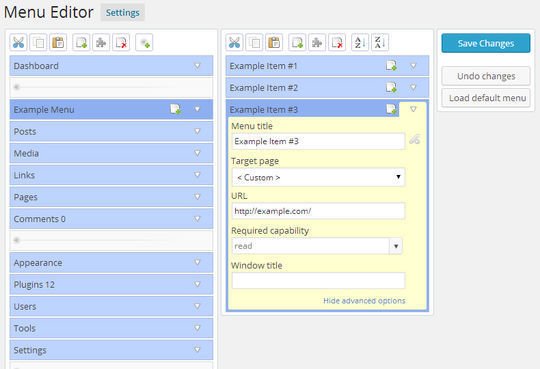Click the page icon on Example Item #3
Image resolution: width=540 pixels, height=369 pixels.
pyautogui.click(x=391, y=109)
